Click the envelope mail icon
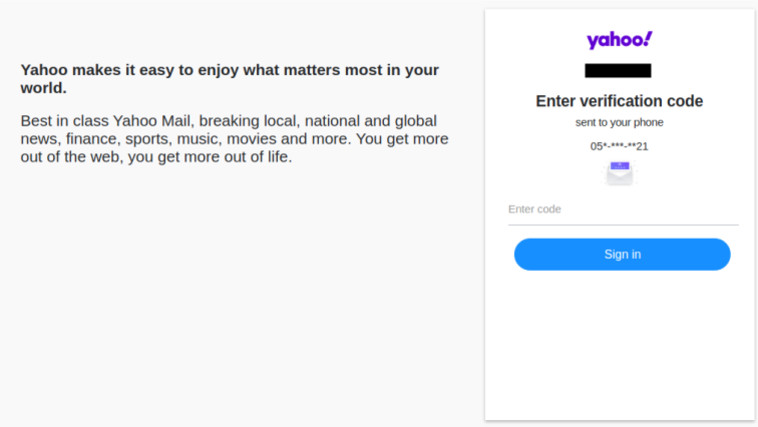 tap(619, 173)
